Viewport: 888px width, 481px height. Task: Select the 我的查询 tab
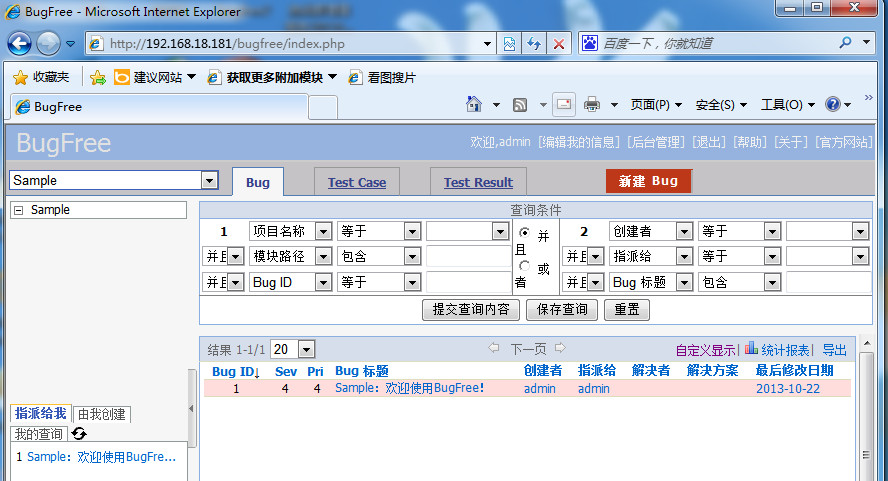pyautogui.click(x=39, y=435)
